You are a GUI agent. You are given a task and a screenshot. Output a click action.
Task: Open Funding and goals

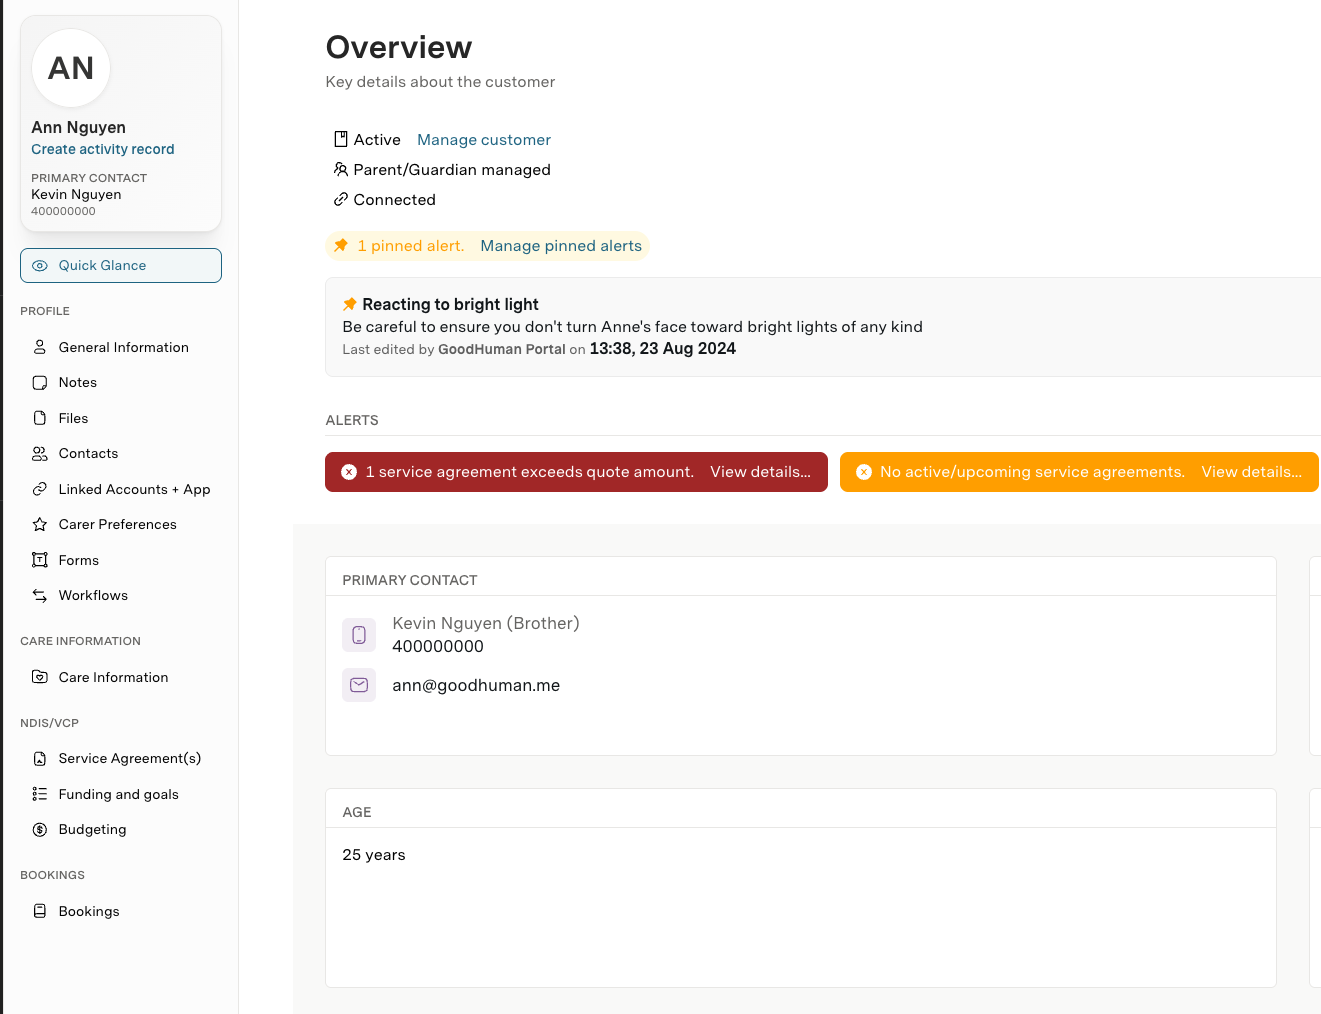tap(121, 794)
